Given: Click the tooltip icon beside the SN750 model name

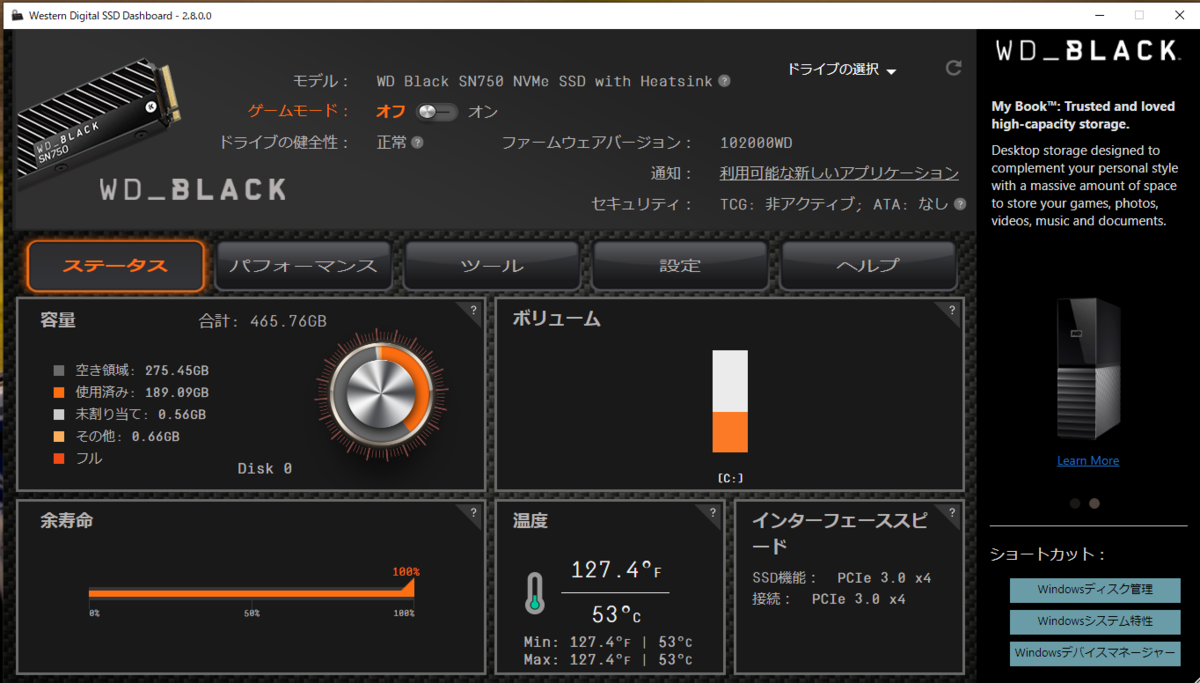Looking at the screenshot, I should [x=723, y=81].
